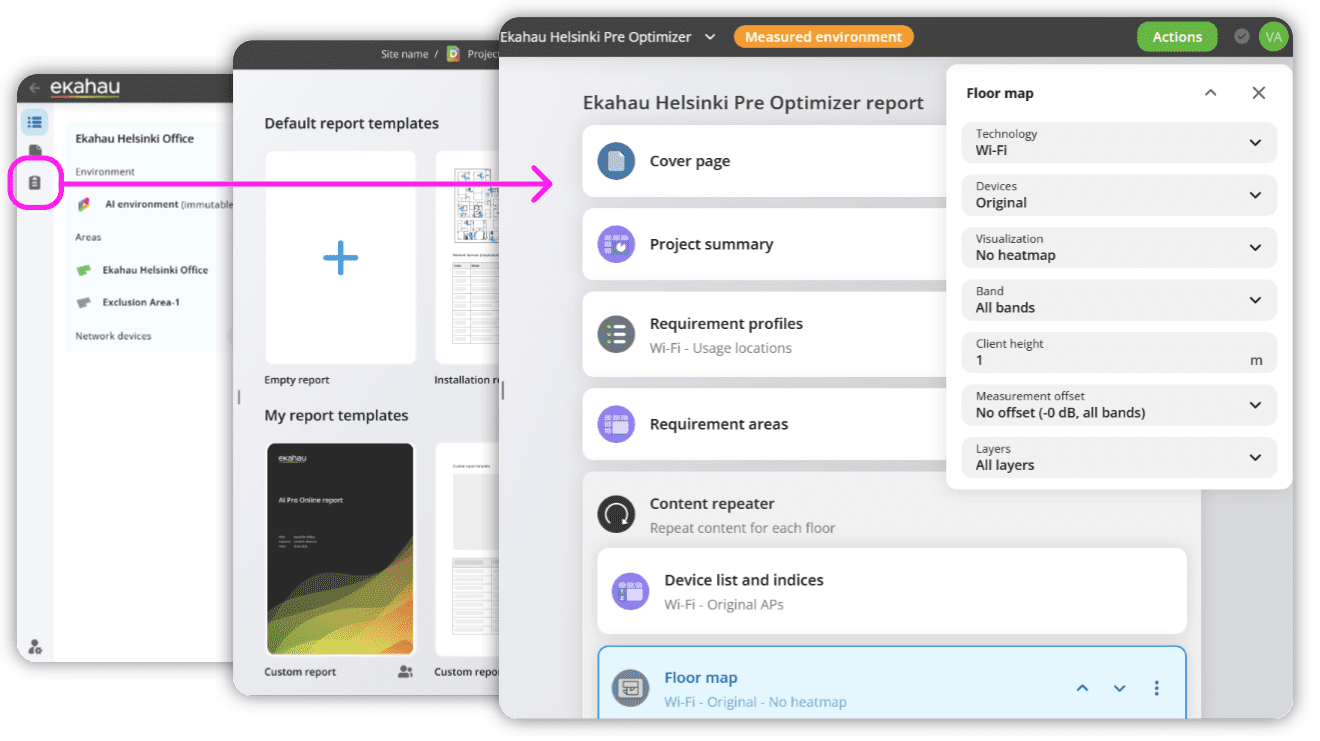Click the Measured environment badge
Image resolution: width=1320 pixels, height=741 pixels.
coord(823,37)
